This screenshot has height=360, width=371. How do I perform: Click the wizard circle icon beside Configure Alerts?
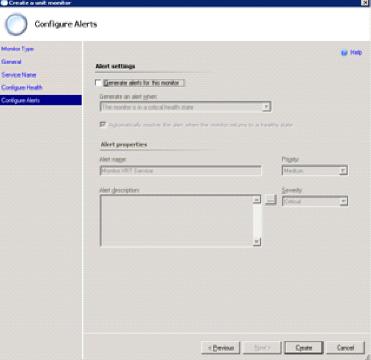16,24
